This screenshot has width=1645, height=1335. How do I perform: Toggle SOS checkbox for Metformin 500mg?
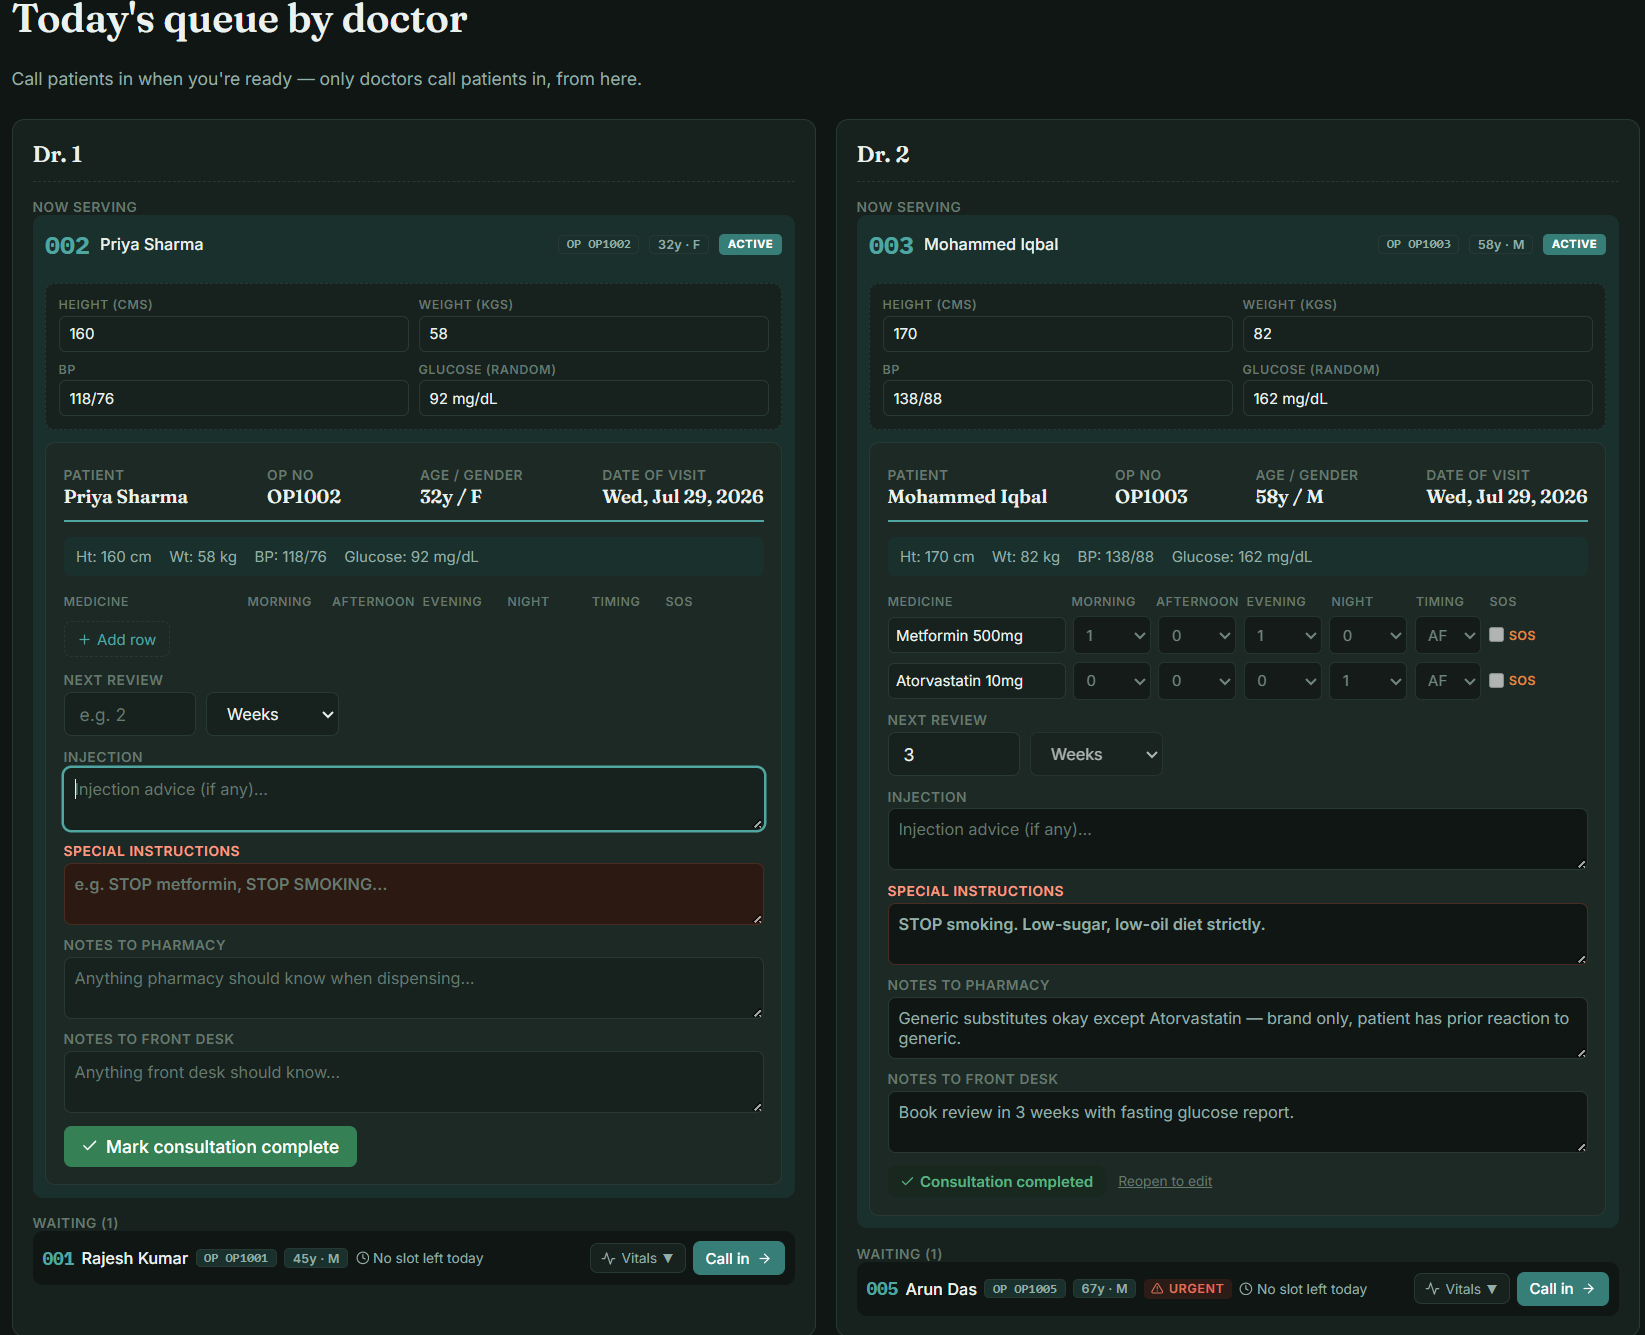tap(1496, 635)
